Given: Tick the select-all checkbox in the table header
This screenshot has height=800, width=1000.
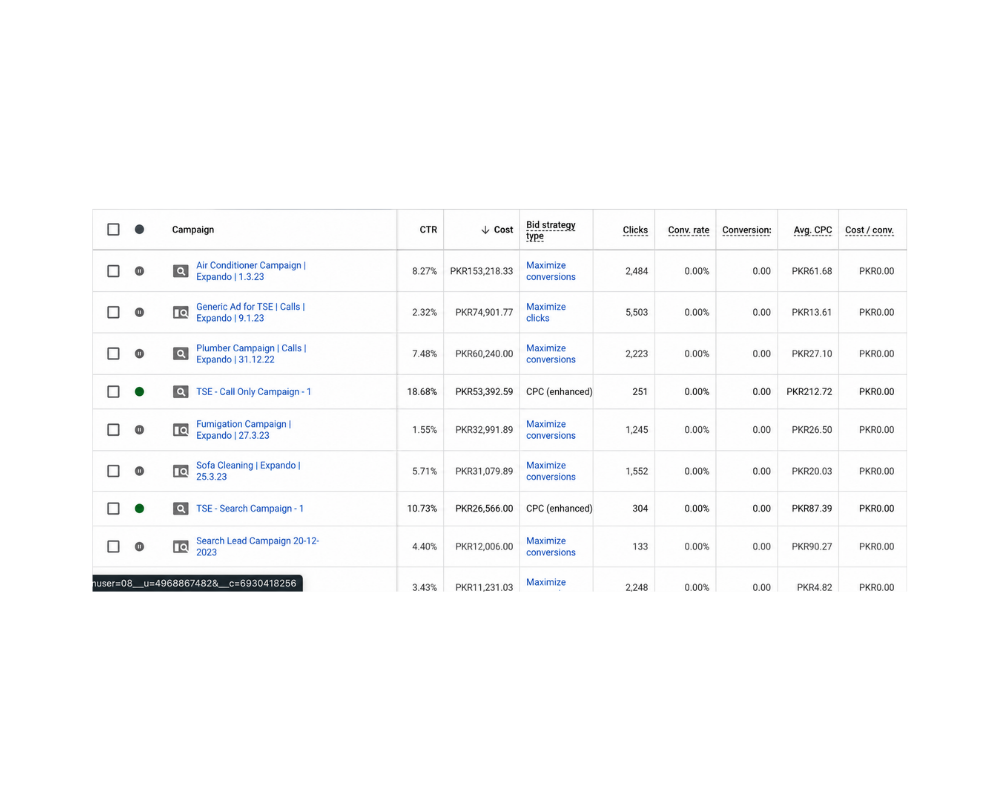Looking at the screenshot, I should 113,230.
